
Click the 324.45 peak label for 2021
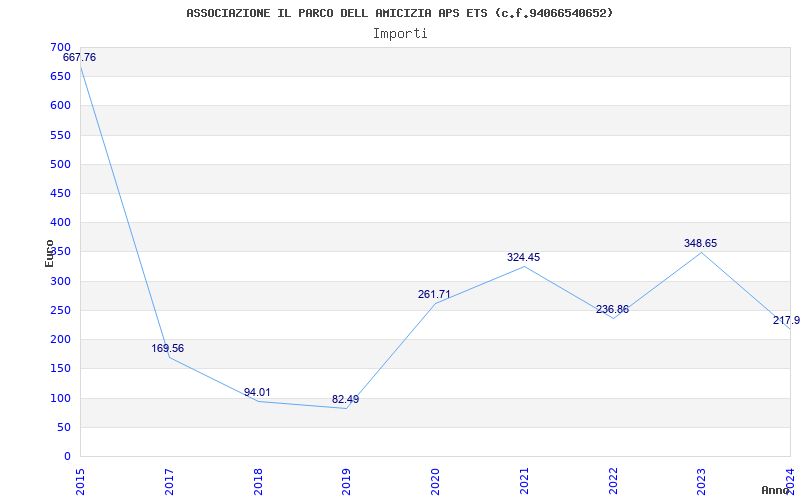click(x=523, y=258)
